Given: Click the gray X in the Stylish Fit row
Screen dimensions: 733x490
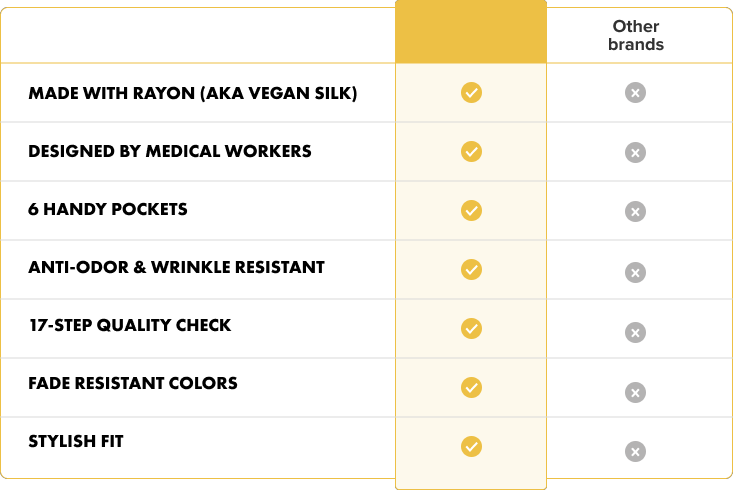Looking at the screenshot, I should tap(635, 451).
